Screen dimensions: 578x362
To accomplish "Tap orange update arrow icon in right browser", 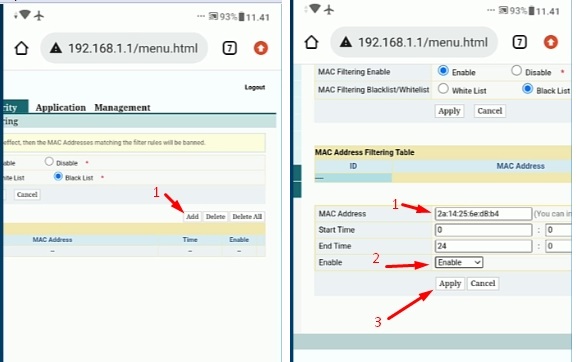I will pyautogui.click(x=551, y=42).
